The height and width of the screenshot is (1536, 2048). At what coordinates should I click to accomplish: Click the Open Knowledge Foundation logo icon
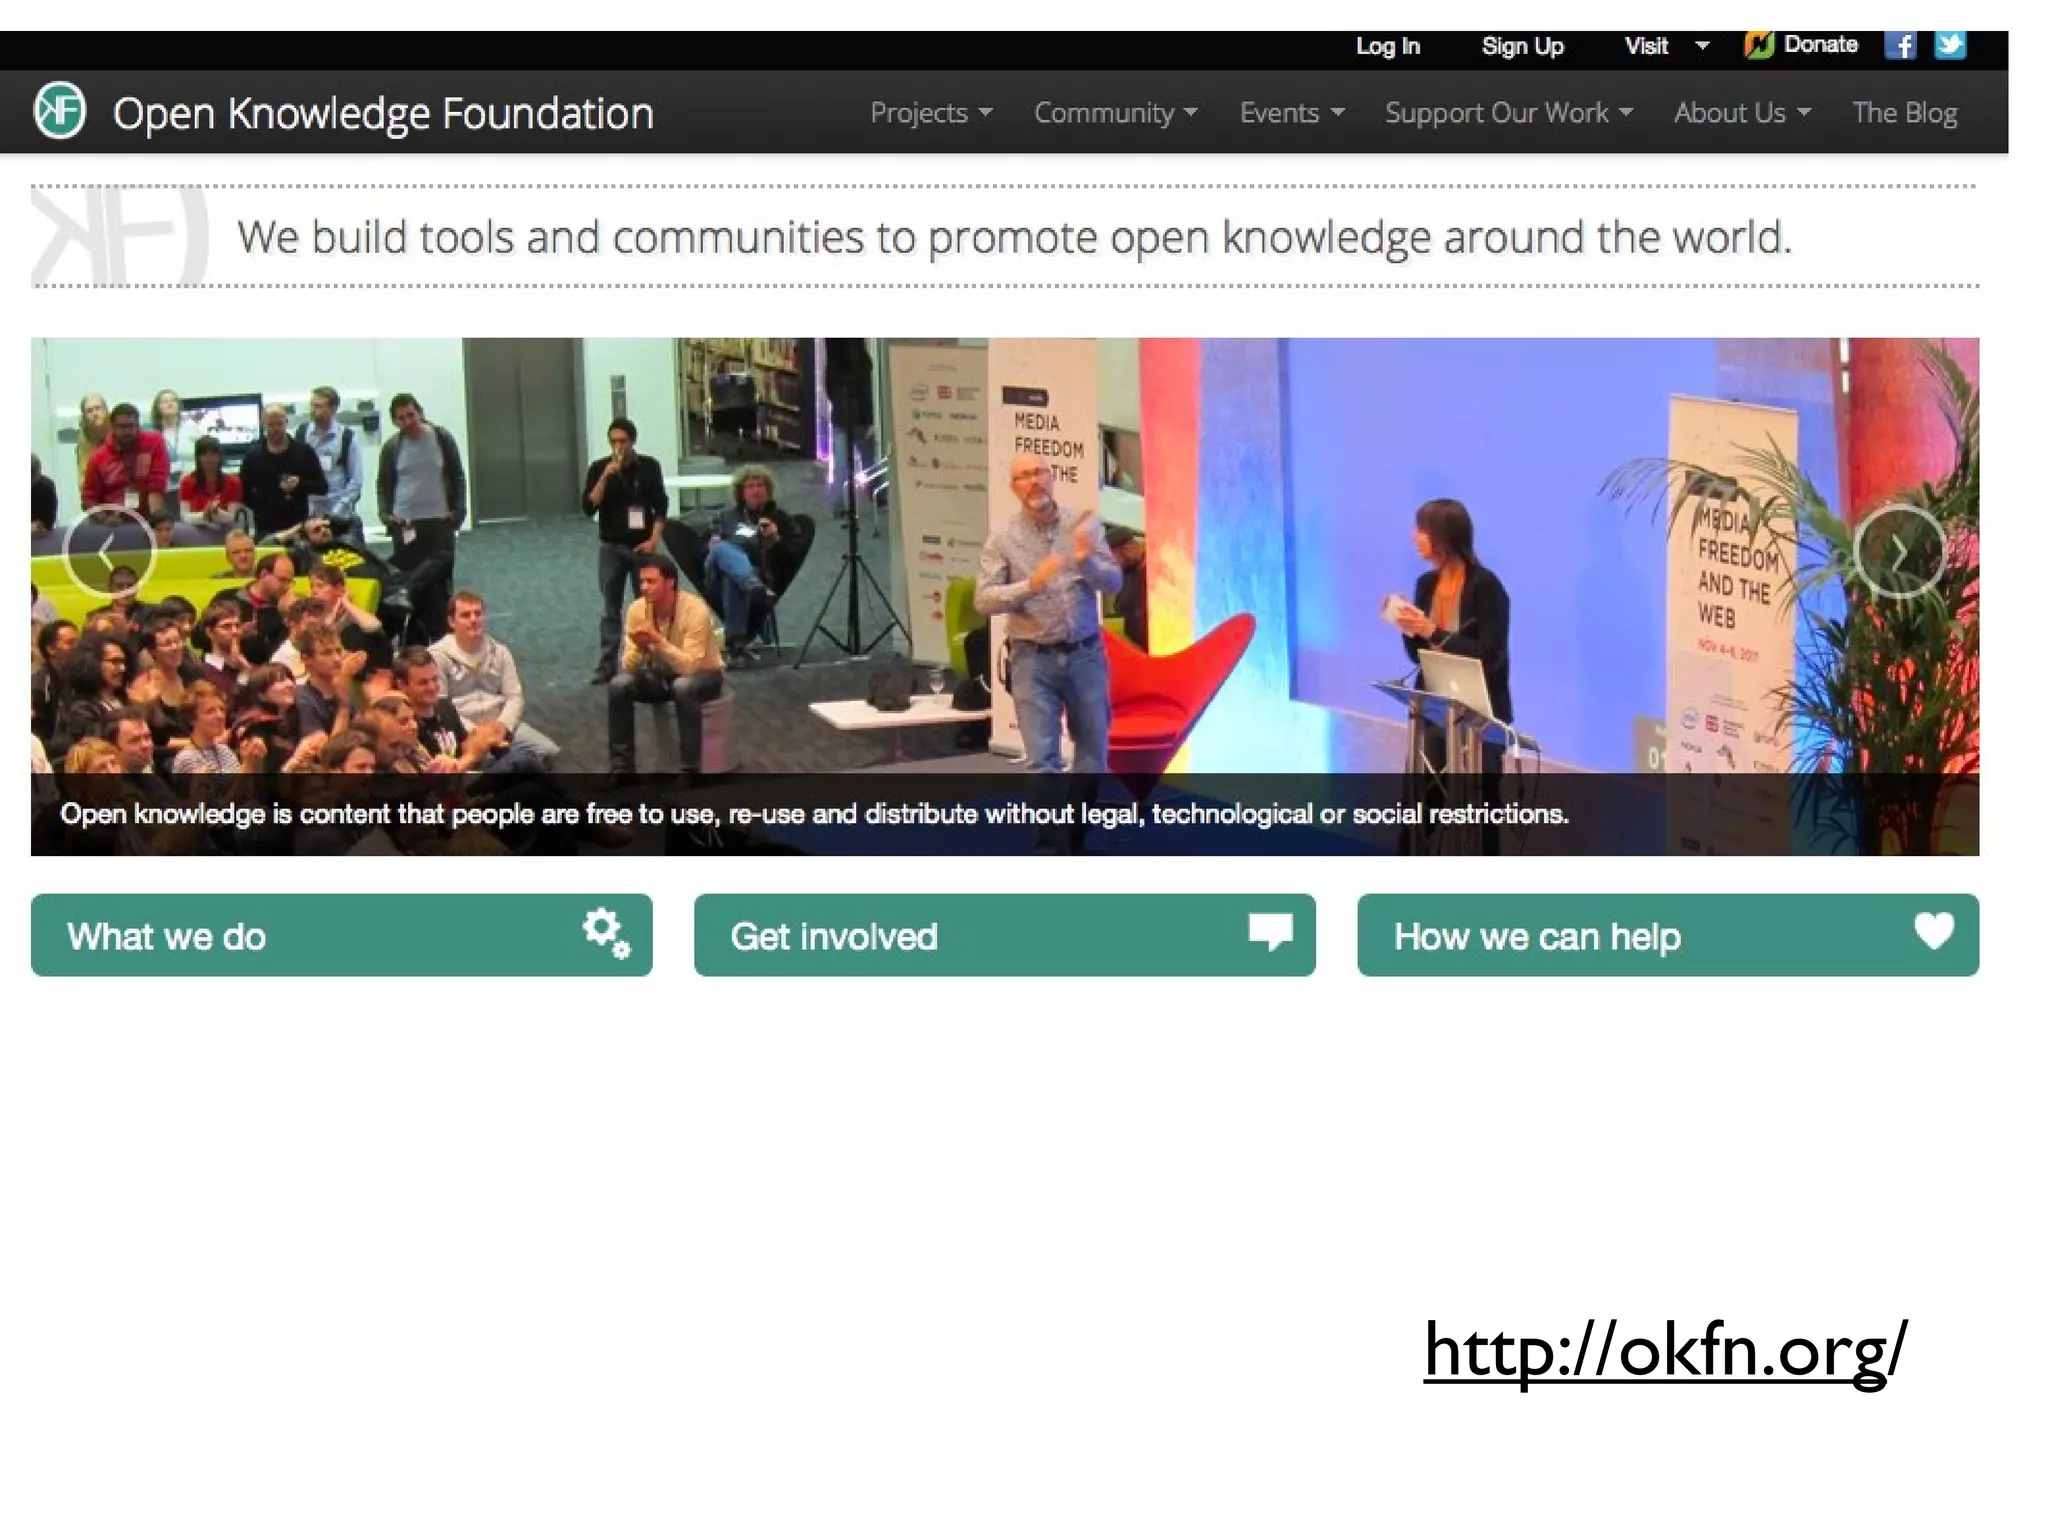(x=60, y=111)
